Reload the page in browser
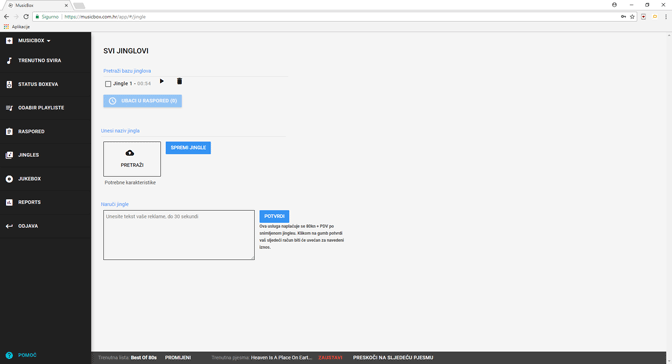 26,17
